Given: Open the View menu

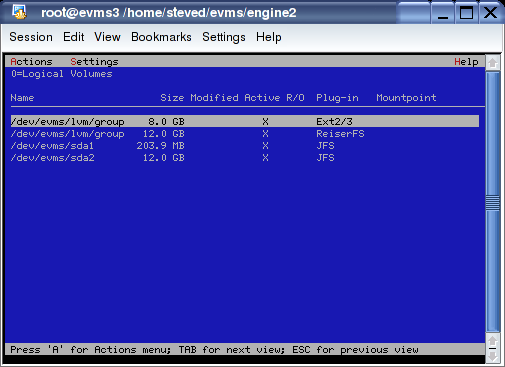Looking at the screenshot, I should (x=107, y=37).
